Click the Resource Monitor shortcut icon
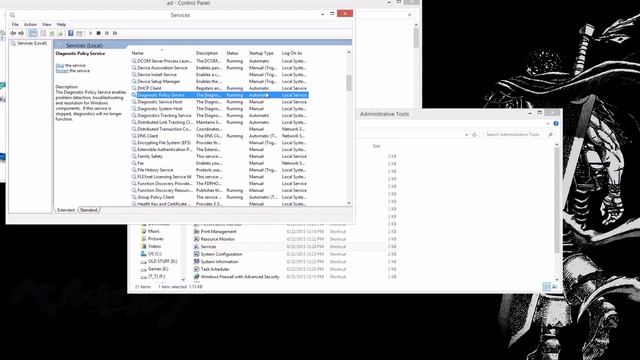 (x=196, y=239)
